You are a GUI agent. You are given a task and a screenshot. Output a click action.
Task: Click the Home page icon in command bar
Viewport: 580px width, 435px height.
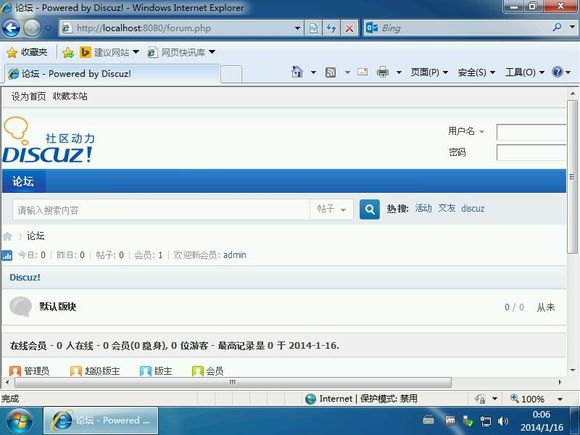[x=297, y=72]
